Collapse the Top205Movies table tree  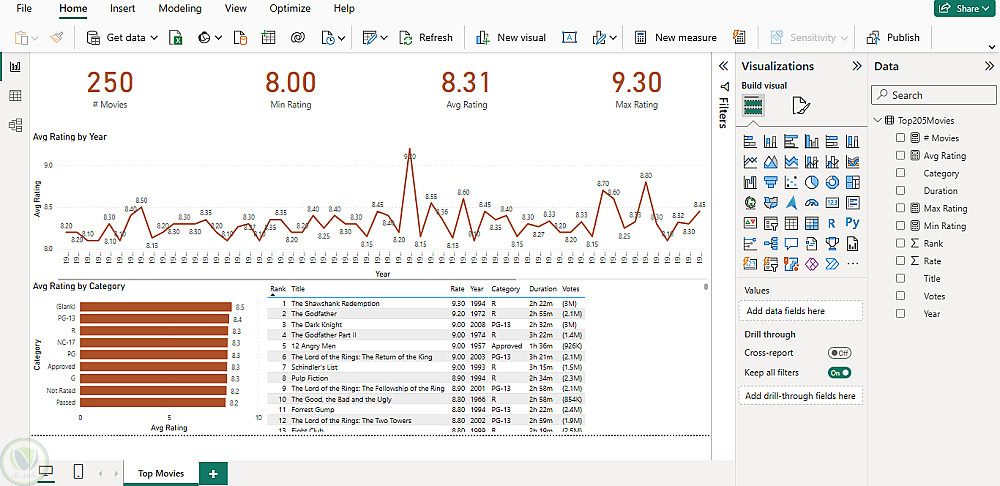[x=878, y=120]
